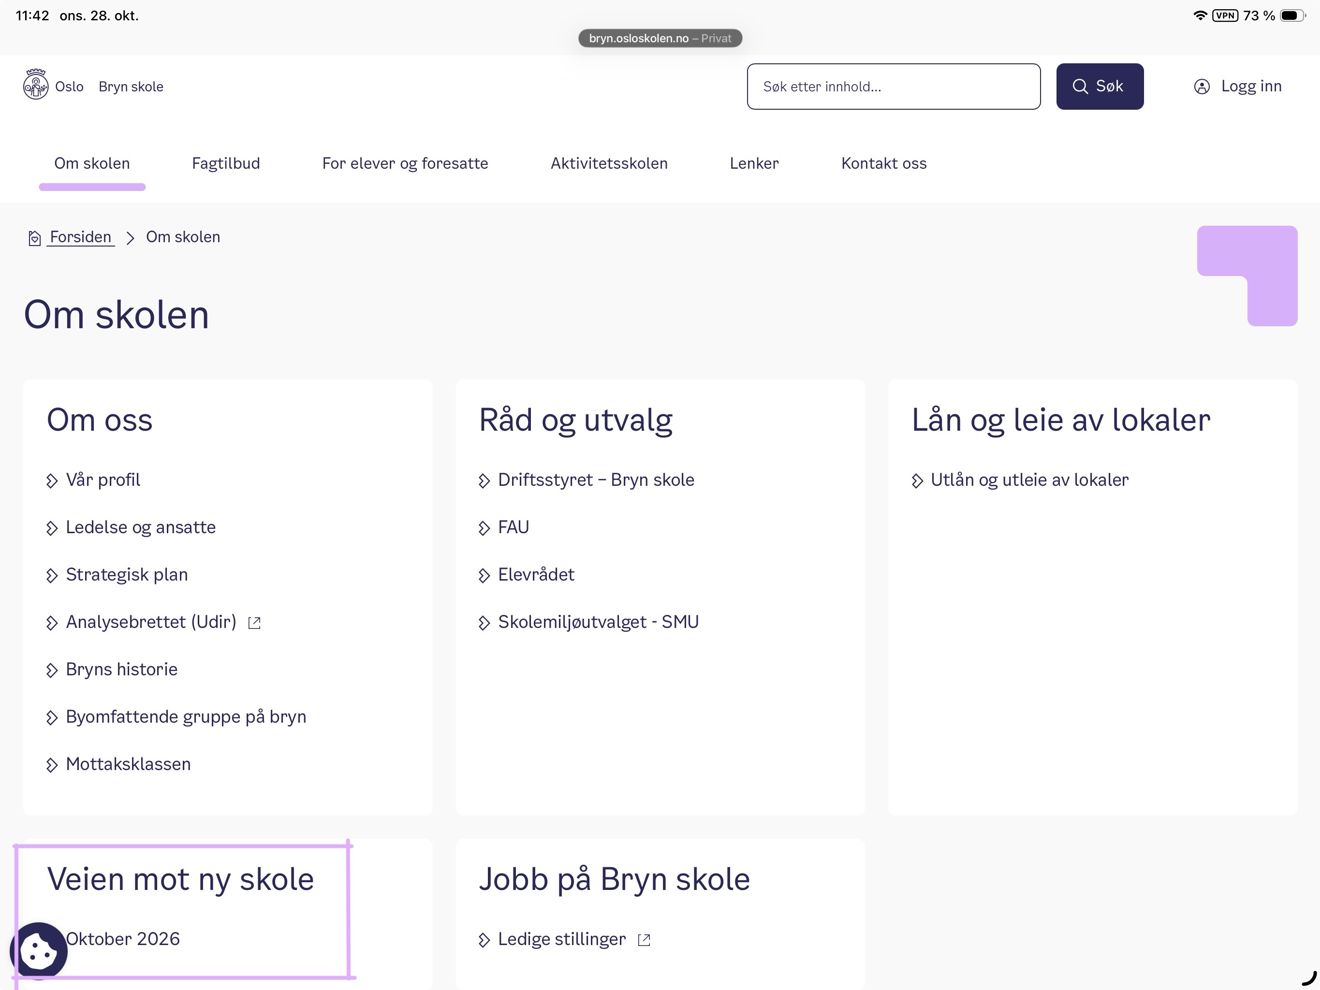Open Utlån og utleie av lokaler link
This screenshot has height=990, width=1320.
point(1030,480)
